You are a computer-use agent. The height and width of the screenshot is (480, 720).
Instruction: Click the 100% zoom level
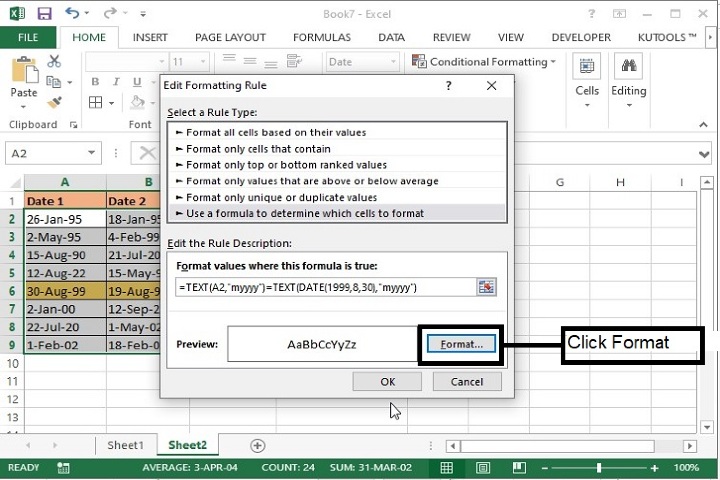tap(686, 468)
